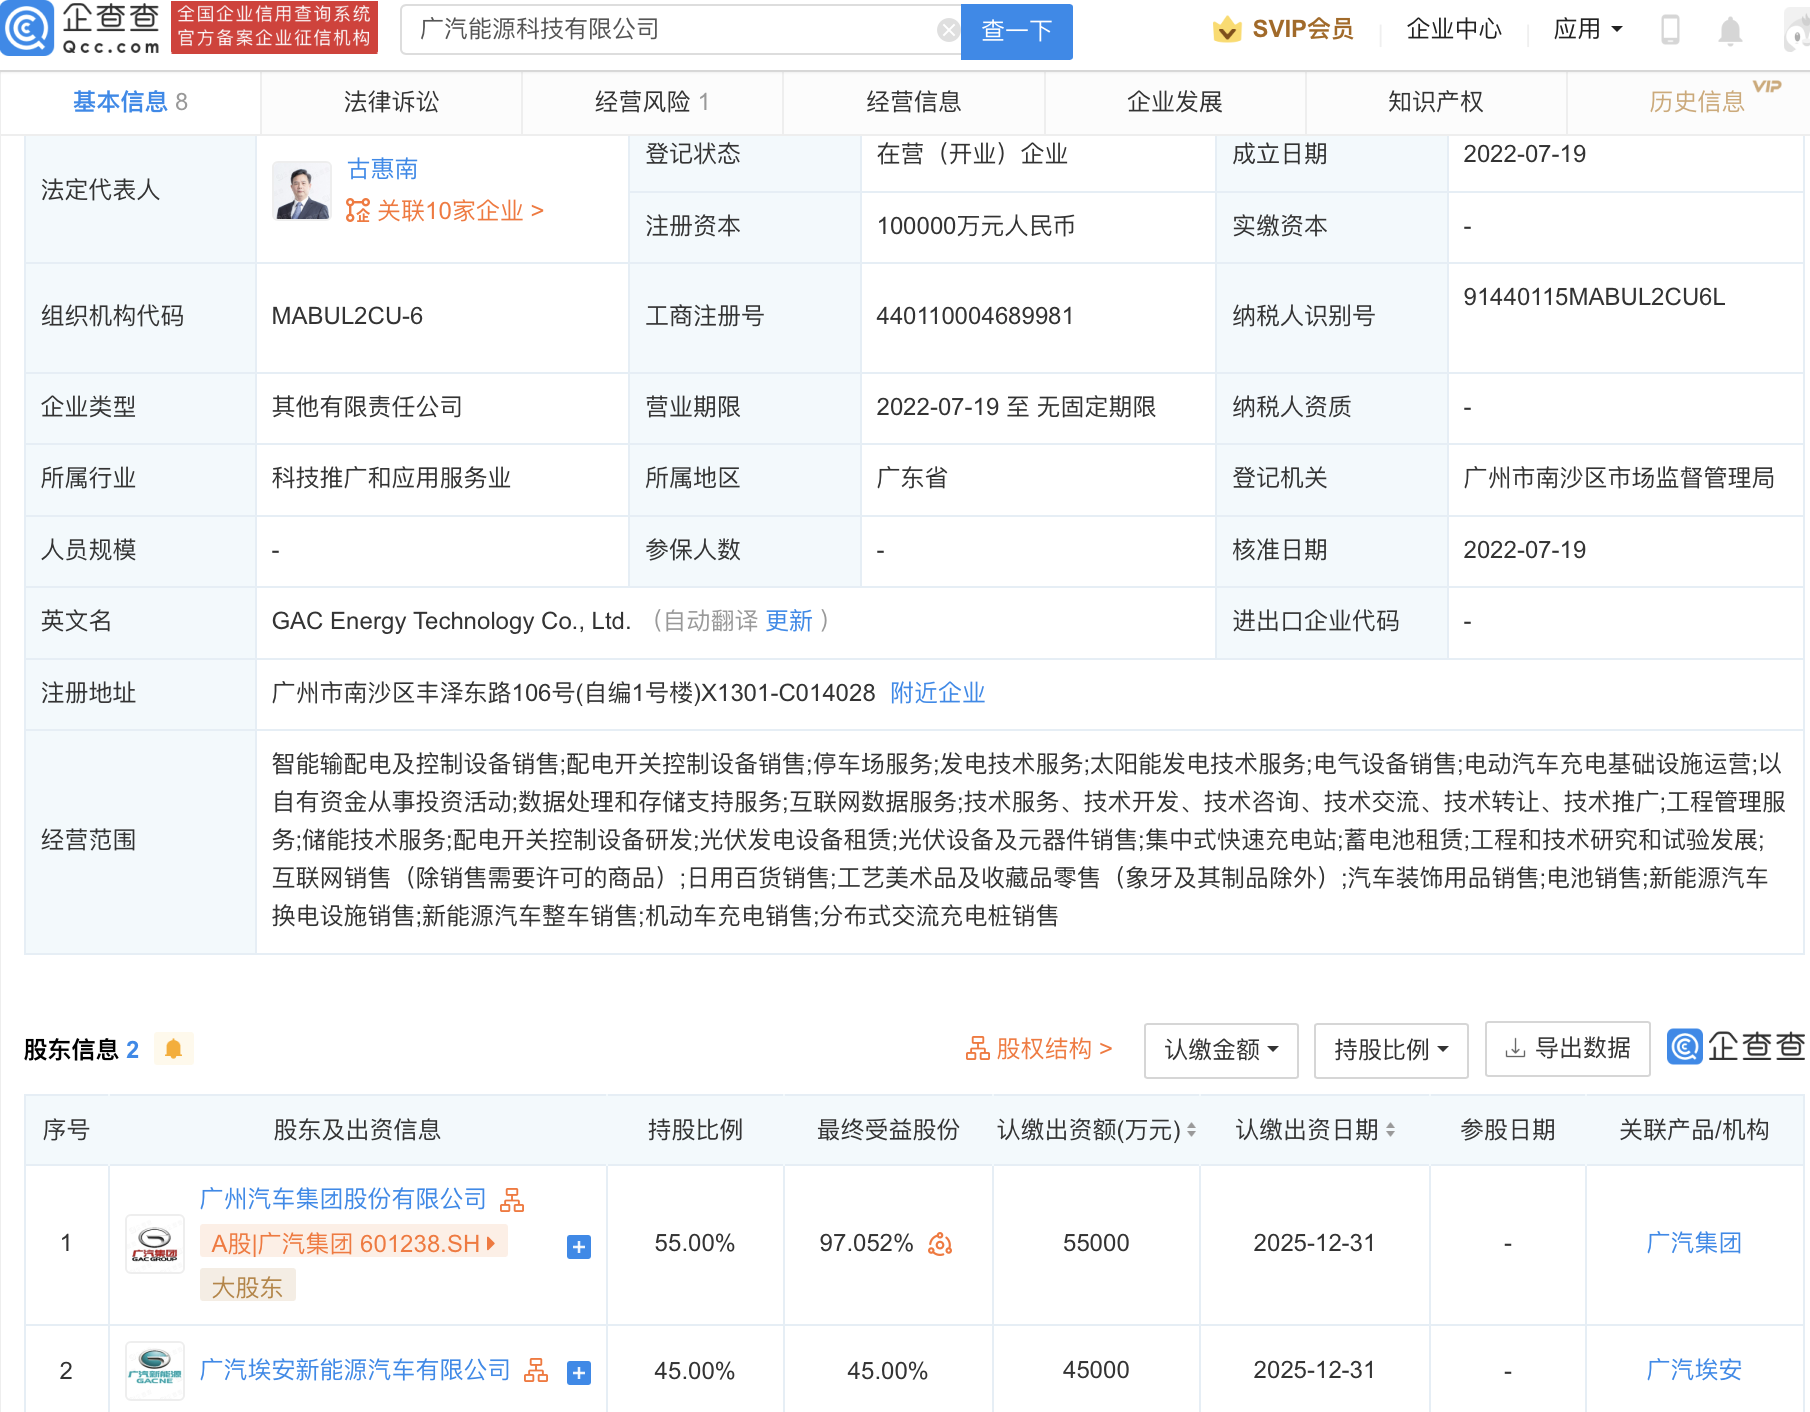Click the beneficiary icon beside 97.052%
Image resolution: width=1810 pixels, height=1412 pixels.
(x=938, y=1243)
